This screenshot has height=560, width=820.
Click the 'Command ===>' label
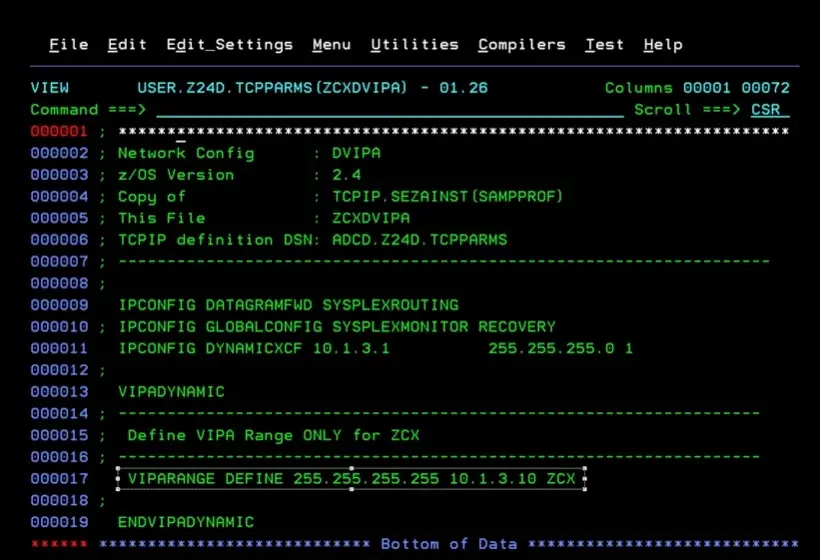pyautogui.click(x=88, y=110)
